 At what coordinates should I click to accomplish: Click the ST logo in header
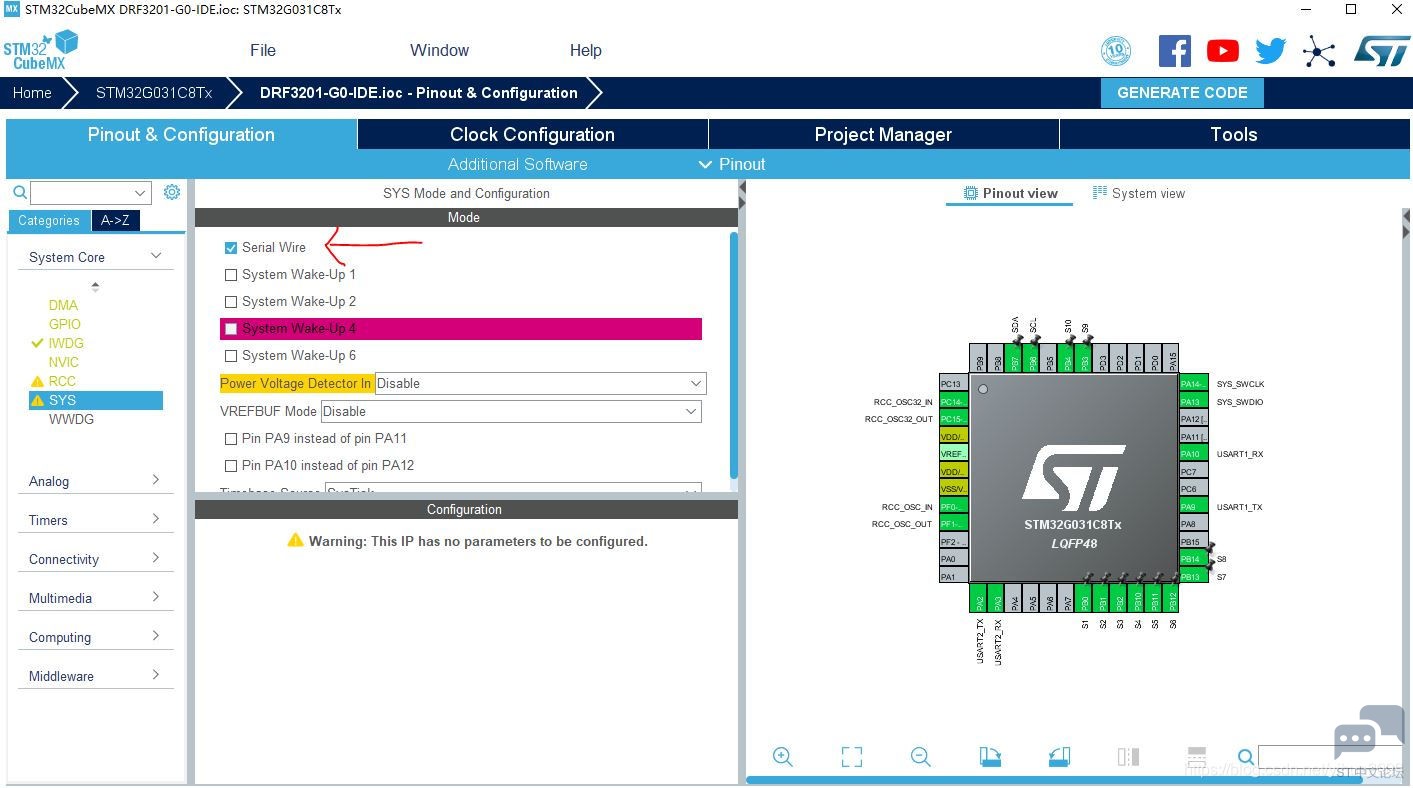[1381, 51]
